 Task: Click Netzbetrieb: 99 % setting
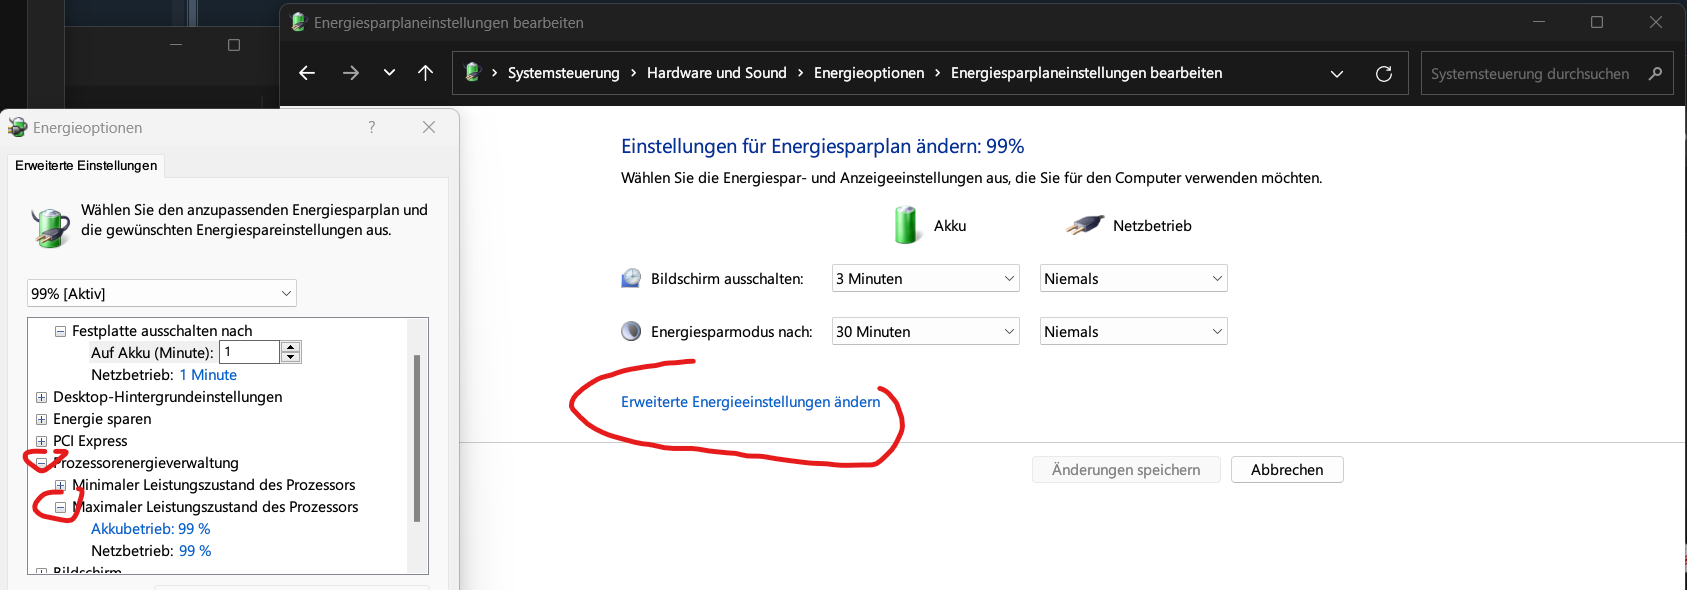pyautogui.click(x=151, y=551)
